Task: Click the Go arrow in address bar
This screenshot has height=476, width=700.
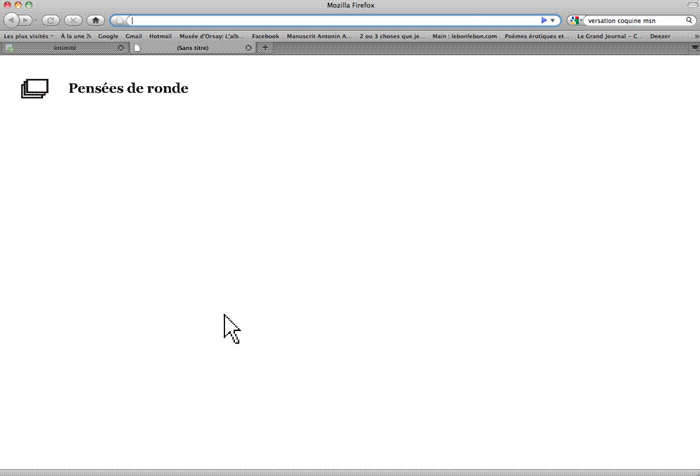Action: coord(543,20)
